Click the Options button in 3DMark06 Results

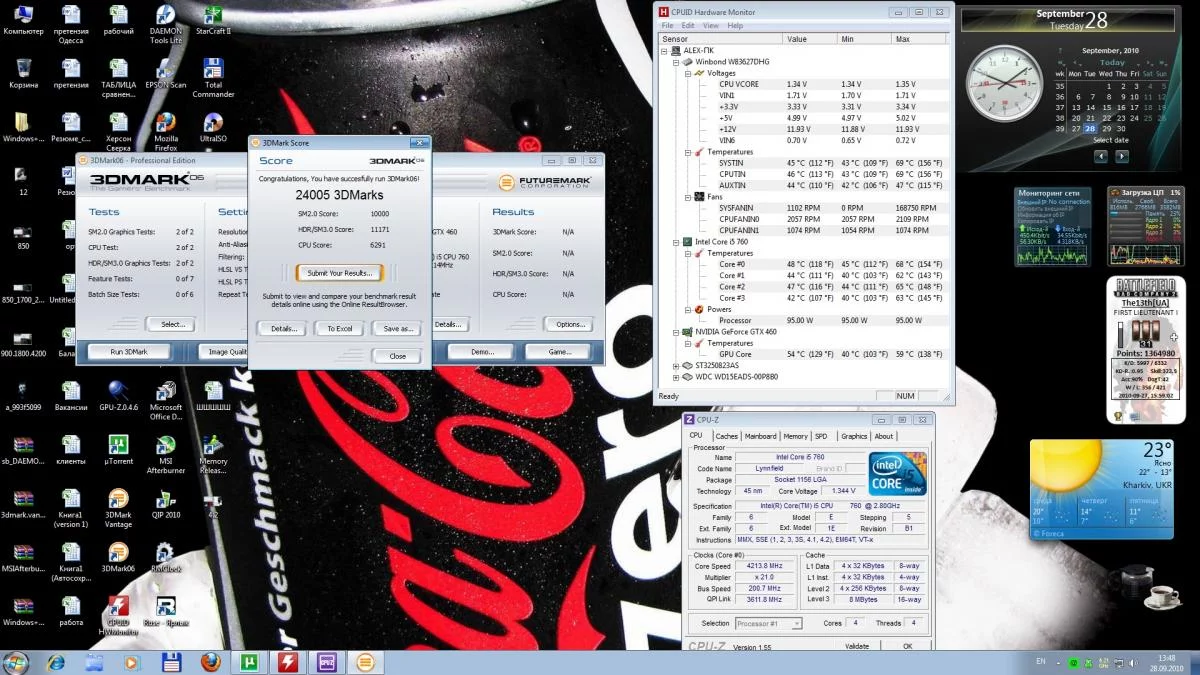pos(570,324)
